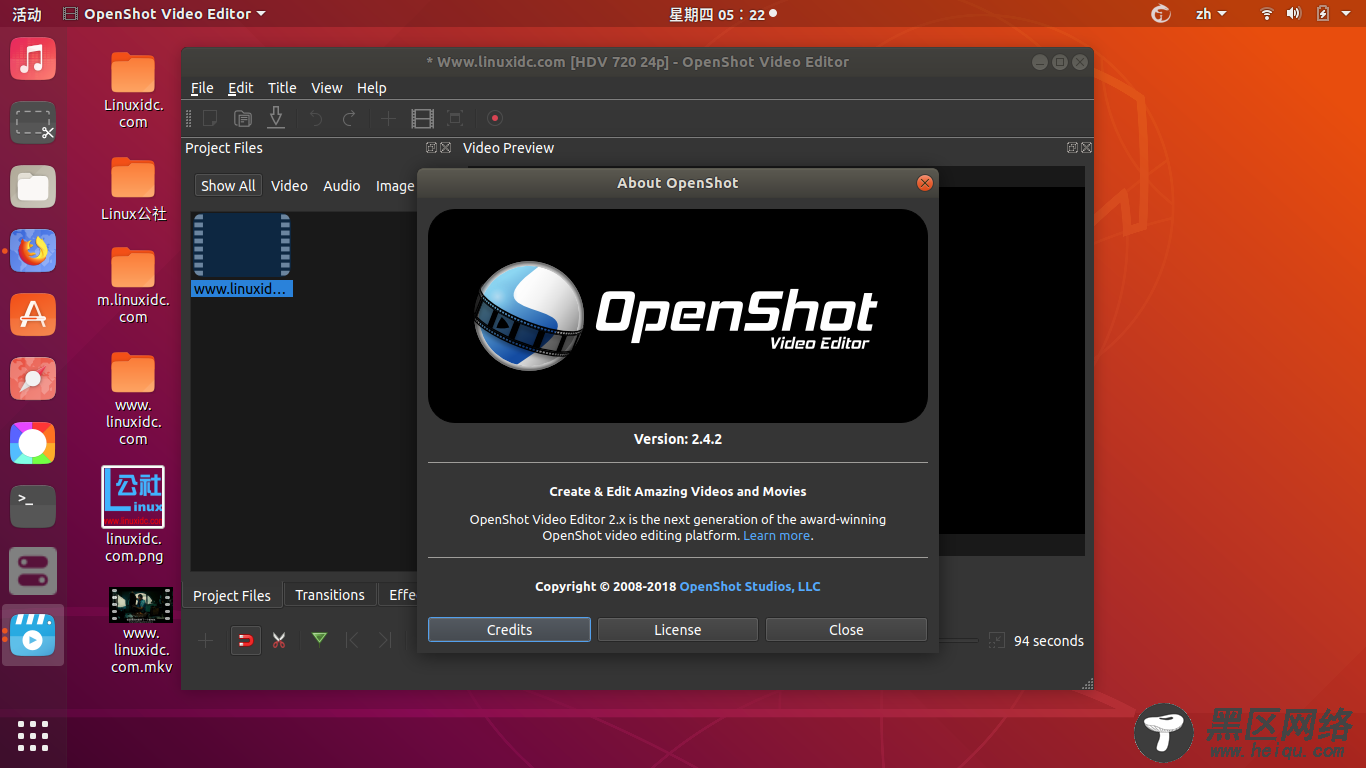This screenshot has height=768, width=1366.
Task: Click the 'Version: 2.4.2' text
Action: (x=678, y=439)
